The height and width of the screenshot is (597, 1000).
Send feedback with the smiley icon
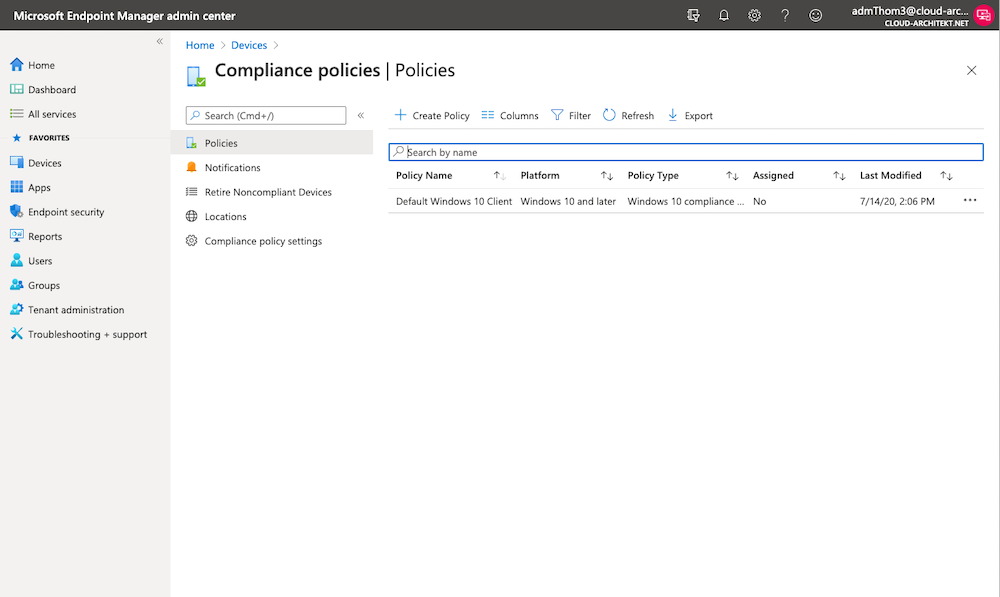point(816,15)
